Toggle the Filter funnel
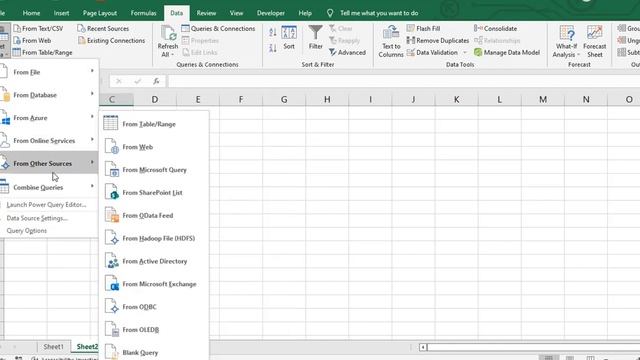The width and height of the screenshot is (640, 360). 316,38
